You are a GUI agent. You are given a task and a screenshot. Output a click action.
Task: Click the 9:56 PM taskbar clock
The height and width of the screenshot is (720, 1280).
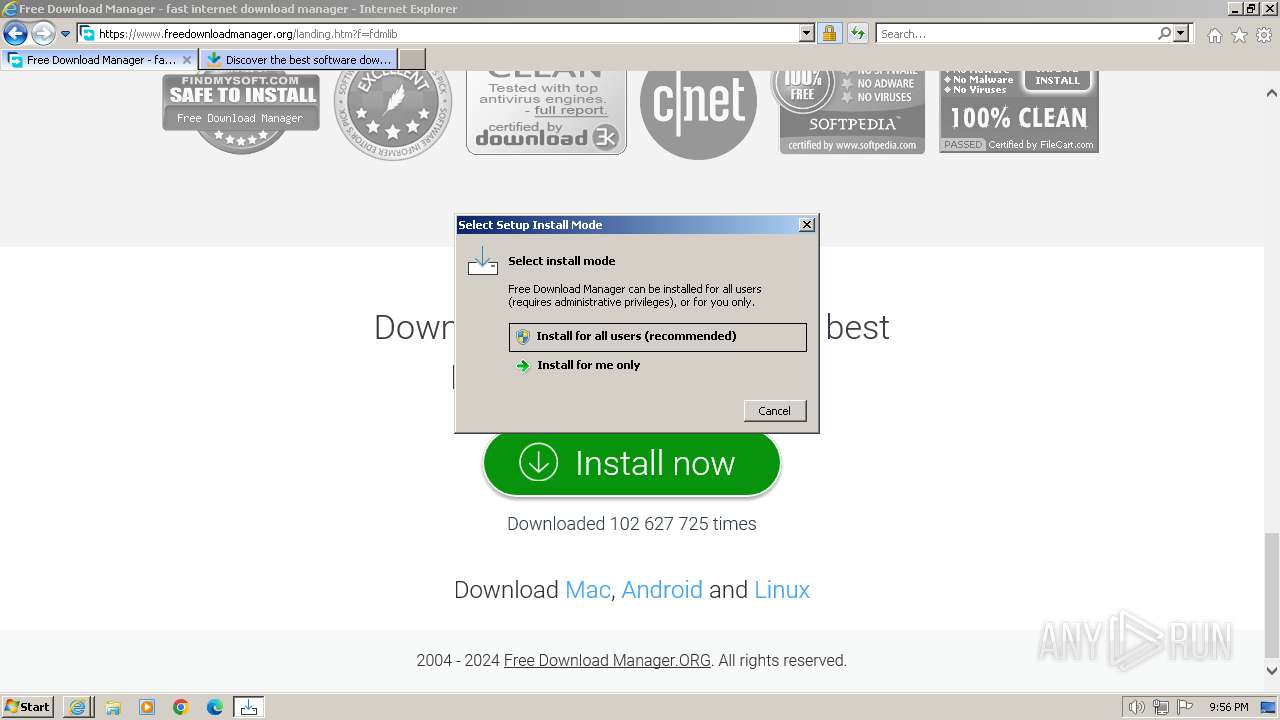coord(1229,707)
